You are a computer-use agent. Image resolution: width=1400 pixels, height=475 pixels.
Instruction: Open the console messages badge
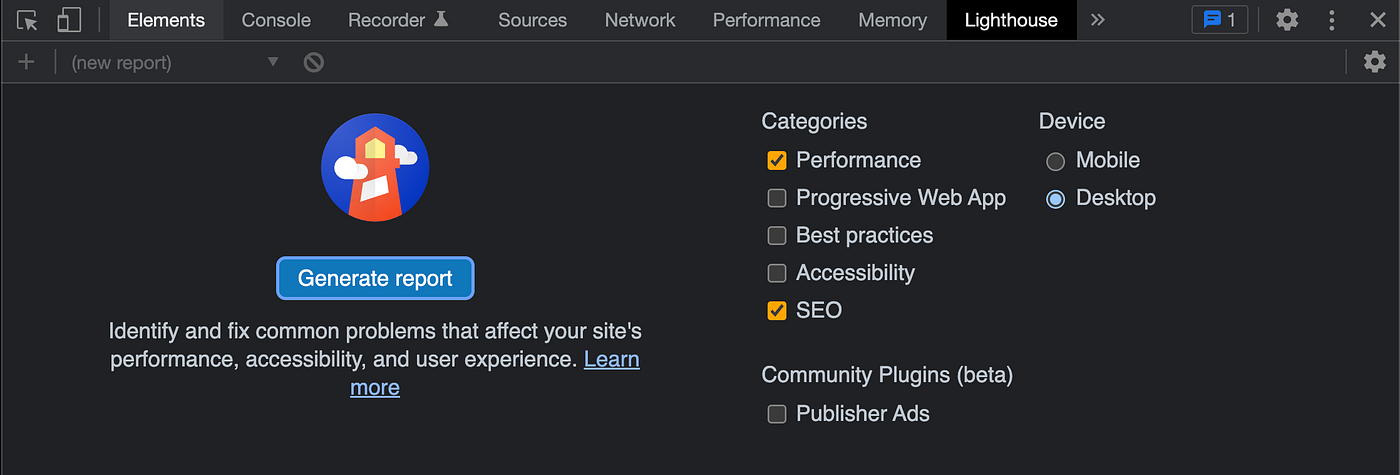pos(1219,20)
